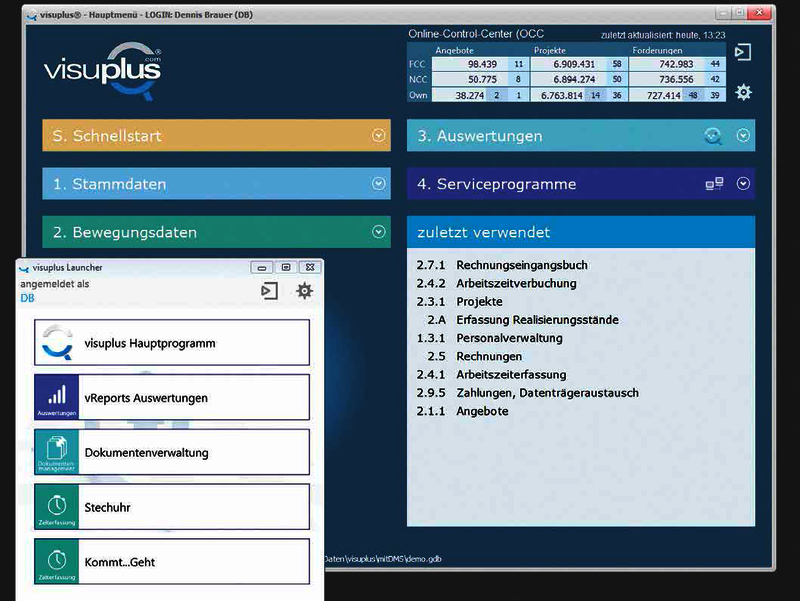Click the logout icon next to OCC table
This screenshot has width=800, height=601.
743,52
